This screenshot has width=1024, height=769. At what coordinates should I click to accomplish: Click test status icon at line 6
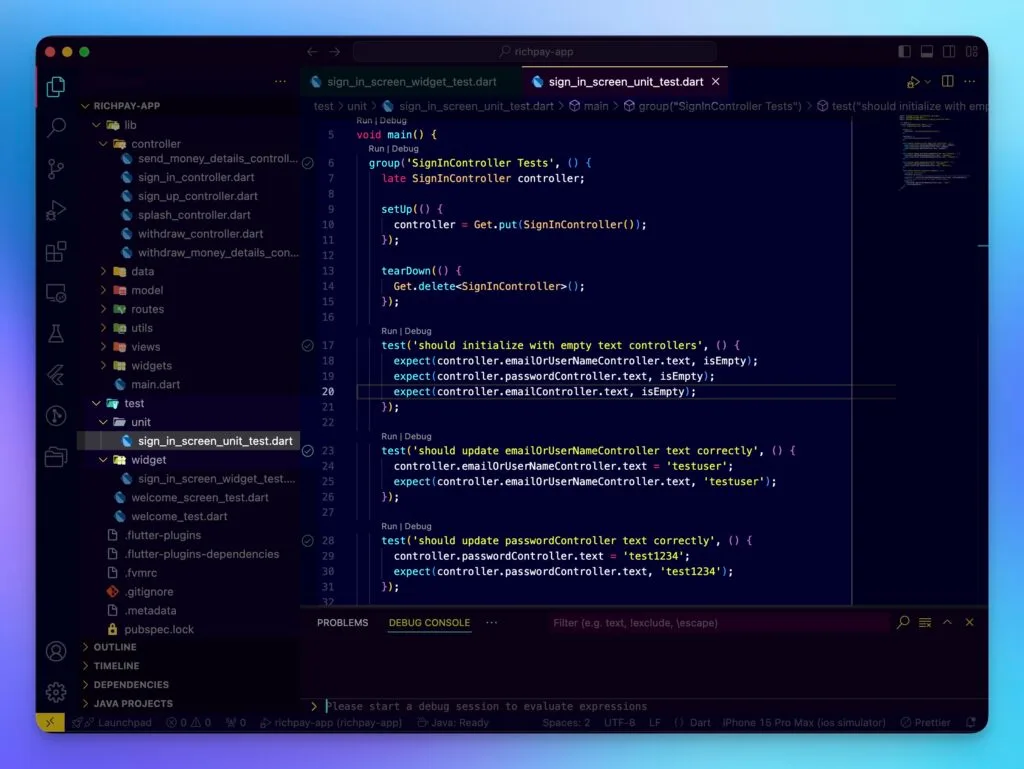tap(308, 163)
